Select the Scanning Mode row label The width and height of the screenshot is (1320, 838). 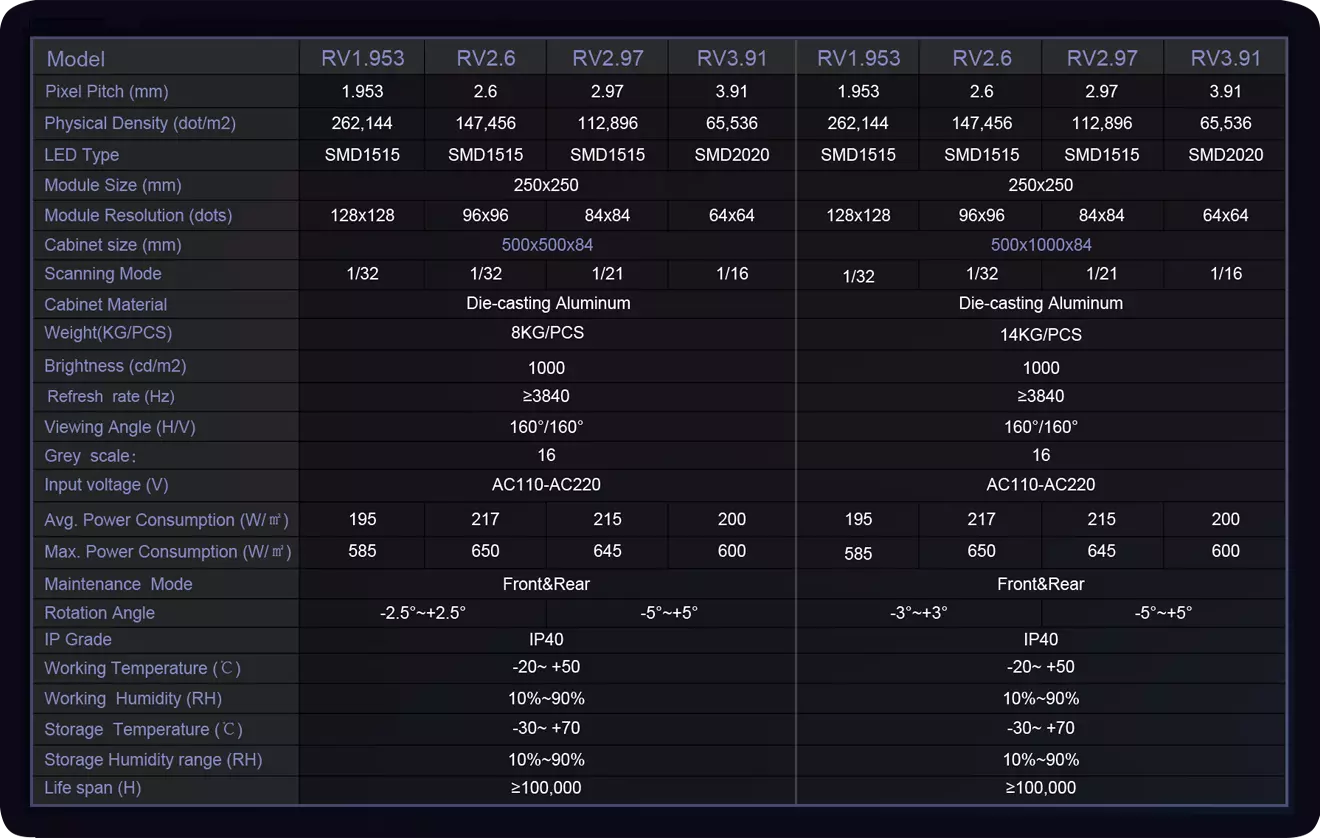[103, 274]
